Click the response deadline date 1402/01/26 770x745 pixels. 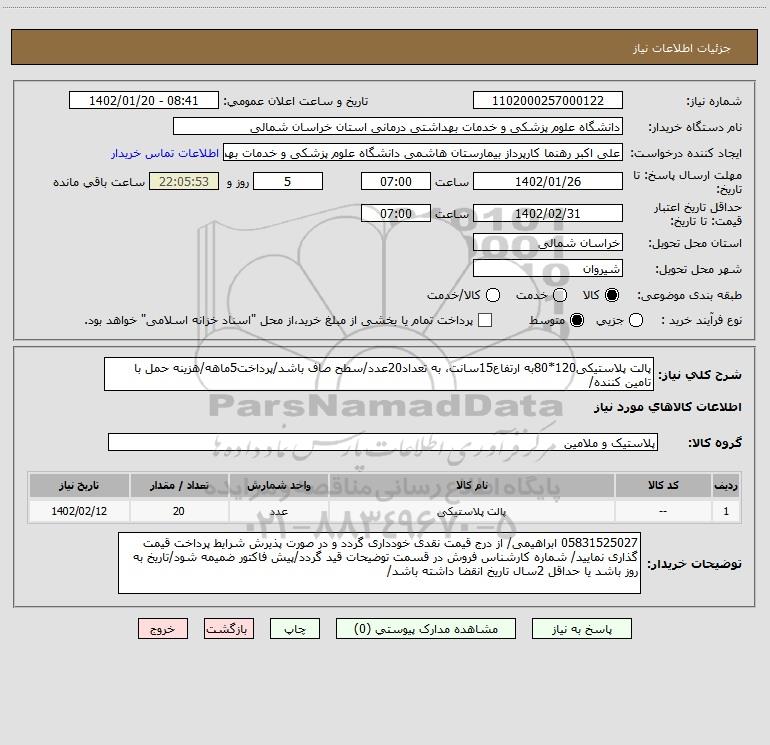click(x=548, y=181)
